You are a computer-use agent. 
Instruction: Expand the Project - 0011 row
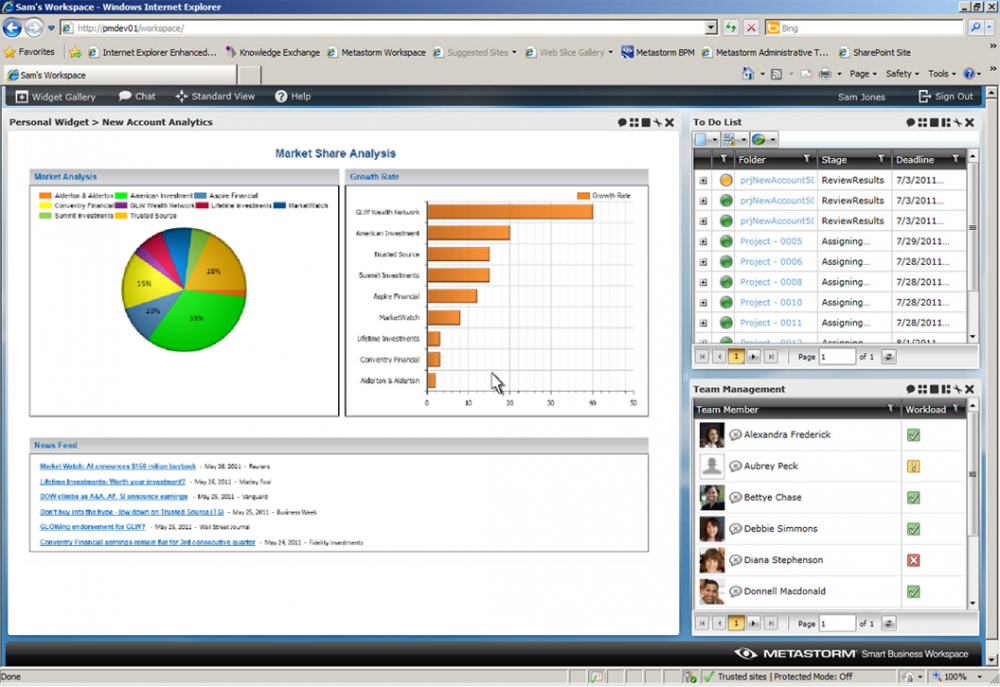tap(703, 323)
